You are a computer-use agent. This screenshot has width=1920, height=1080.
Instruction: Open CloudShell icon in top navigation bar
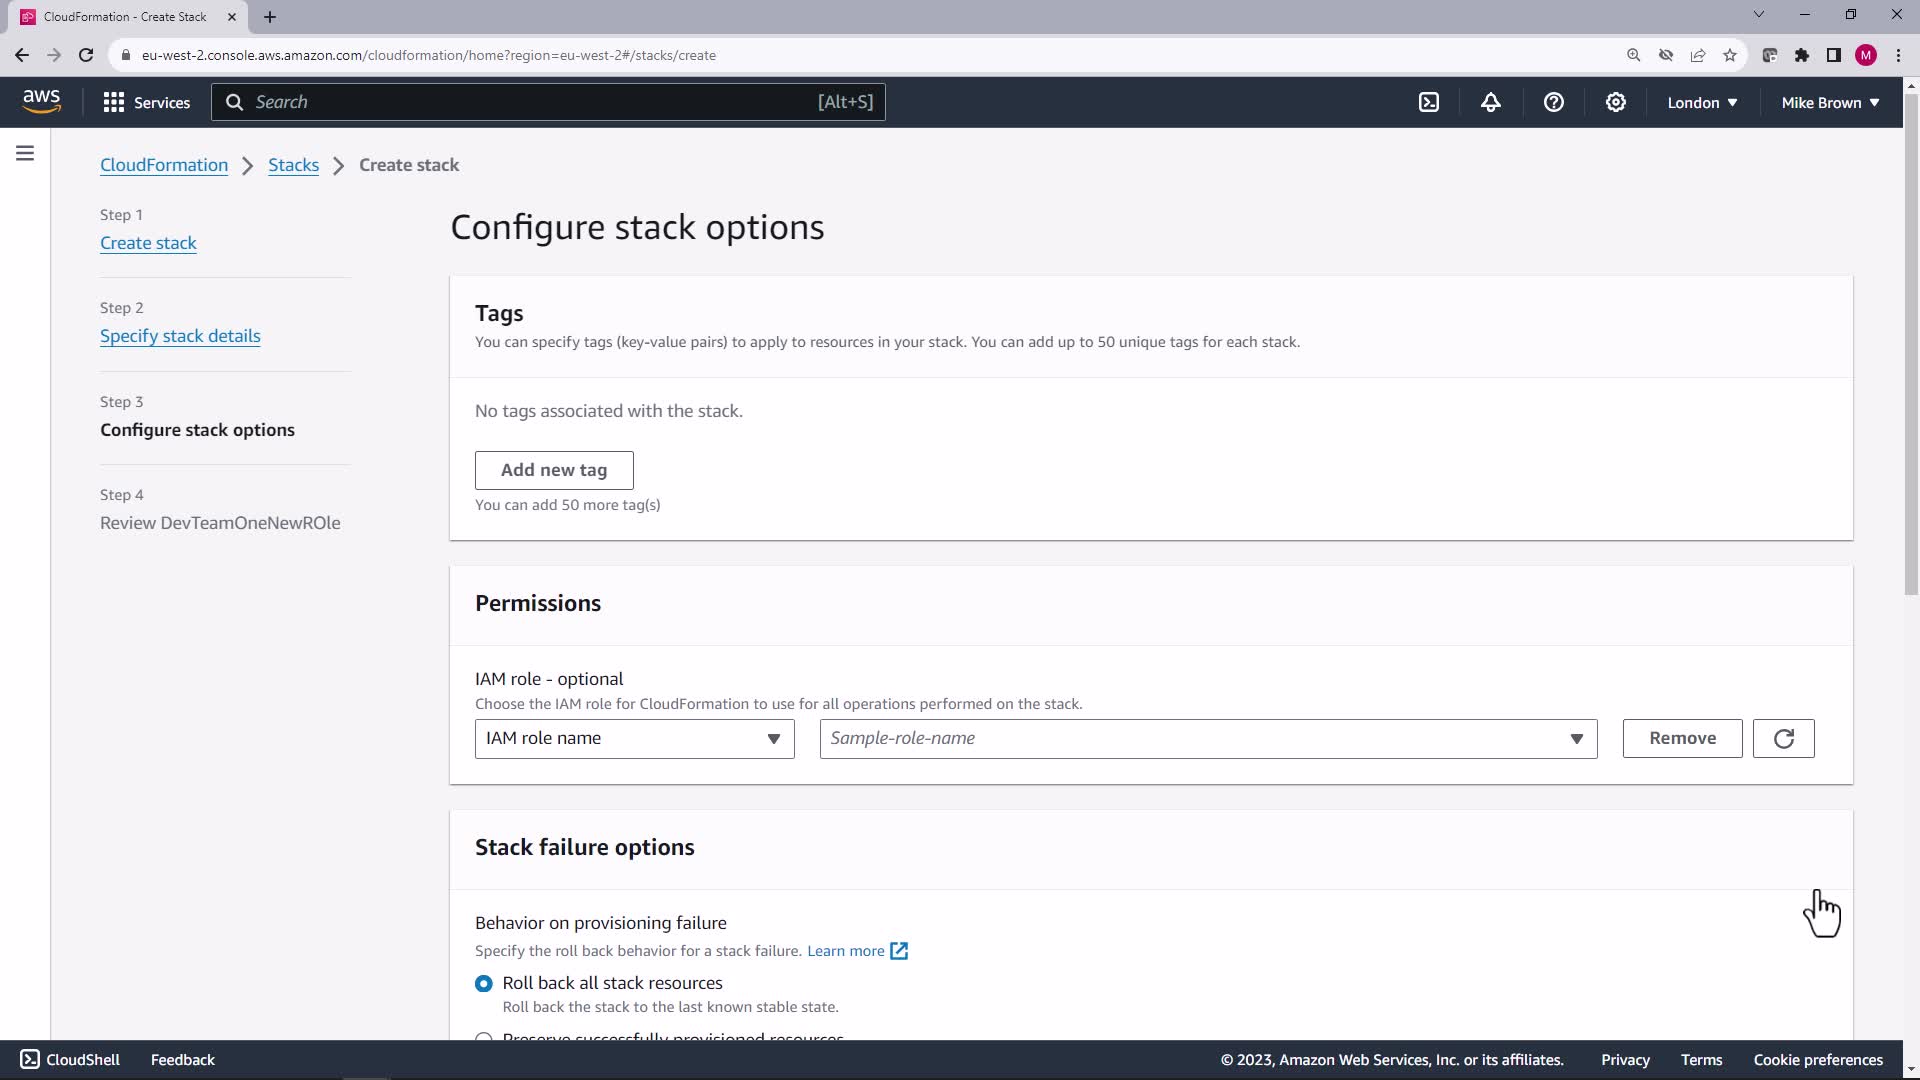(1429, 102)
